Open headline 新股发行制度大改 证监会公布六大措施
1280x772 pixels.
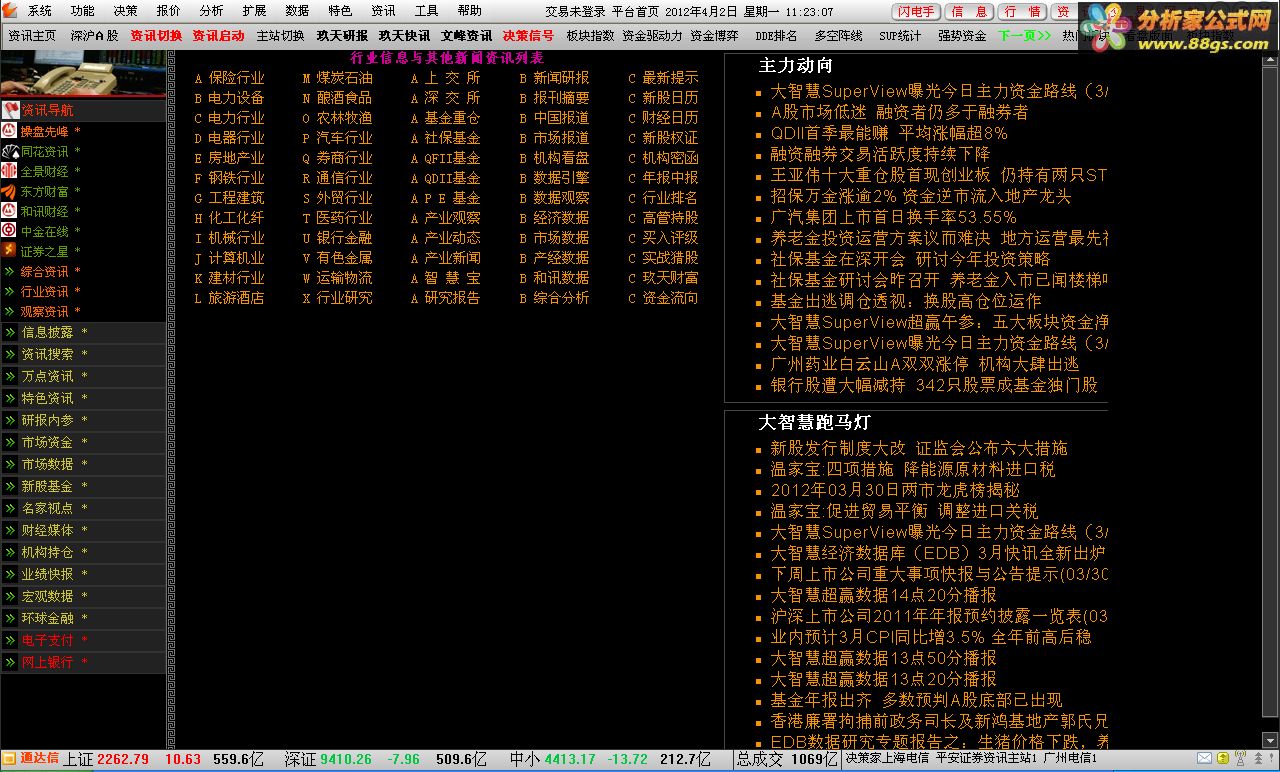[x=919, y=448]
